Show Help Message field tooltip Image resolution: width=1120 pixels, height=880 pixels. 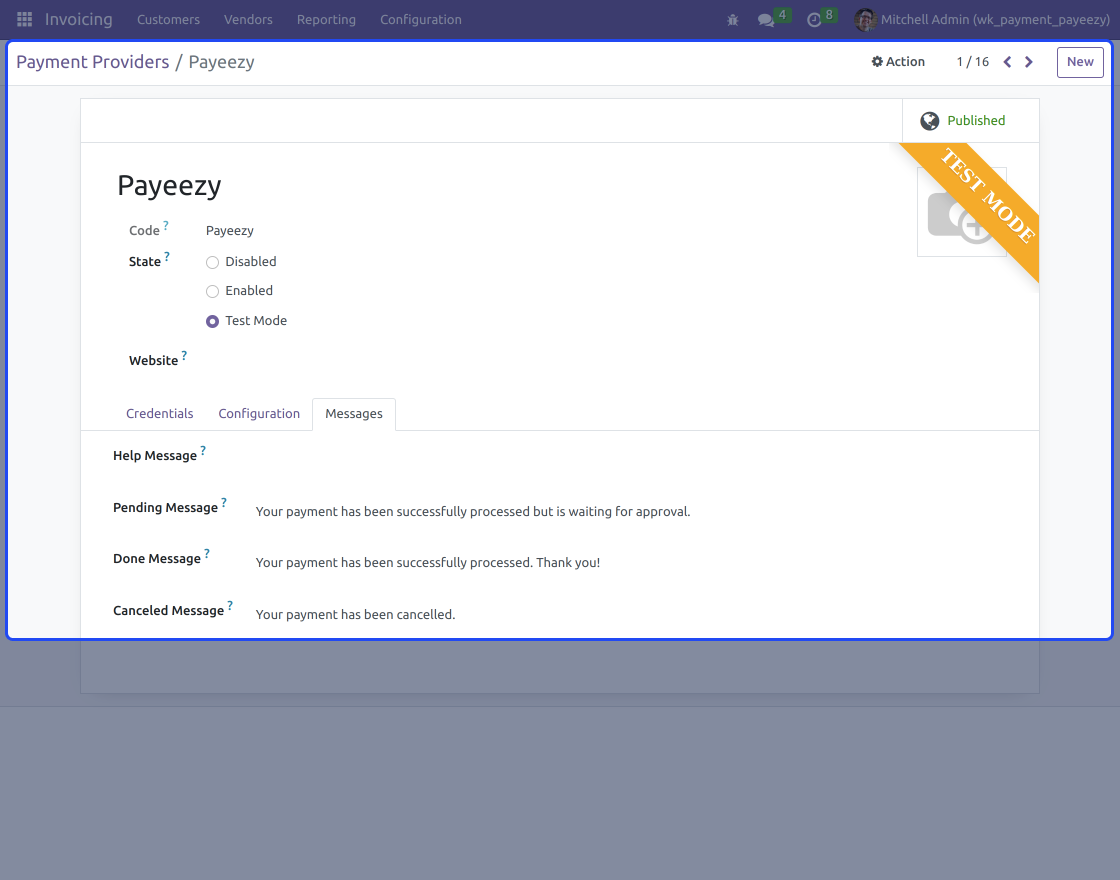point(203,450)
